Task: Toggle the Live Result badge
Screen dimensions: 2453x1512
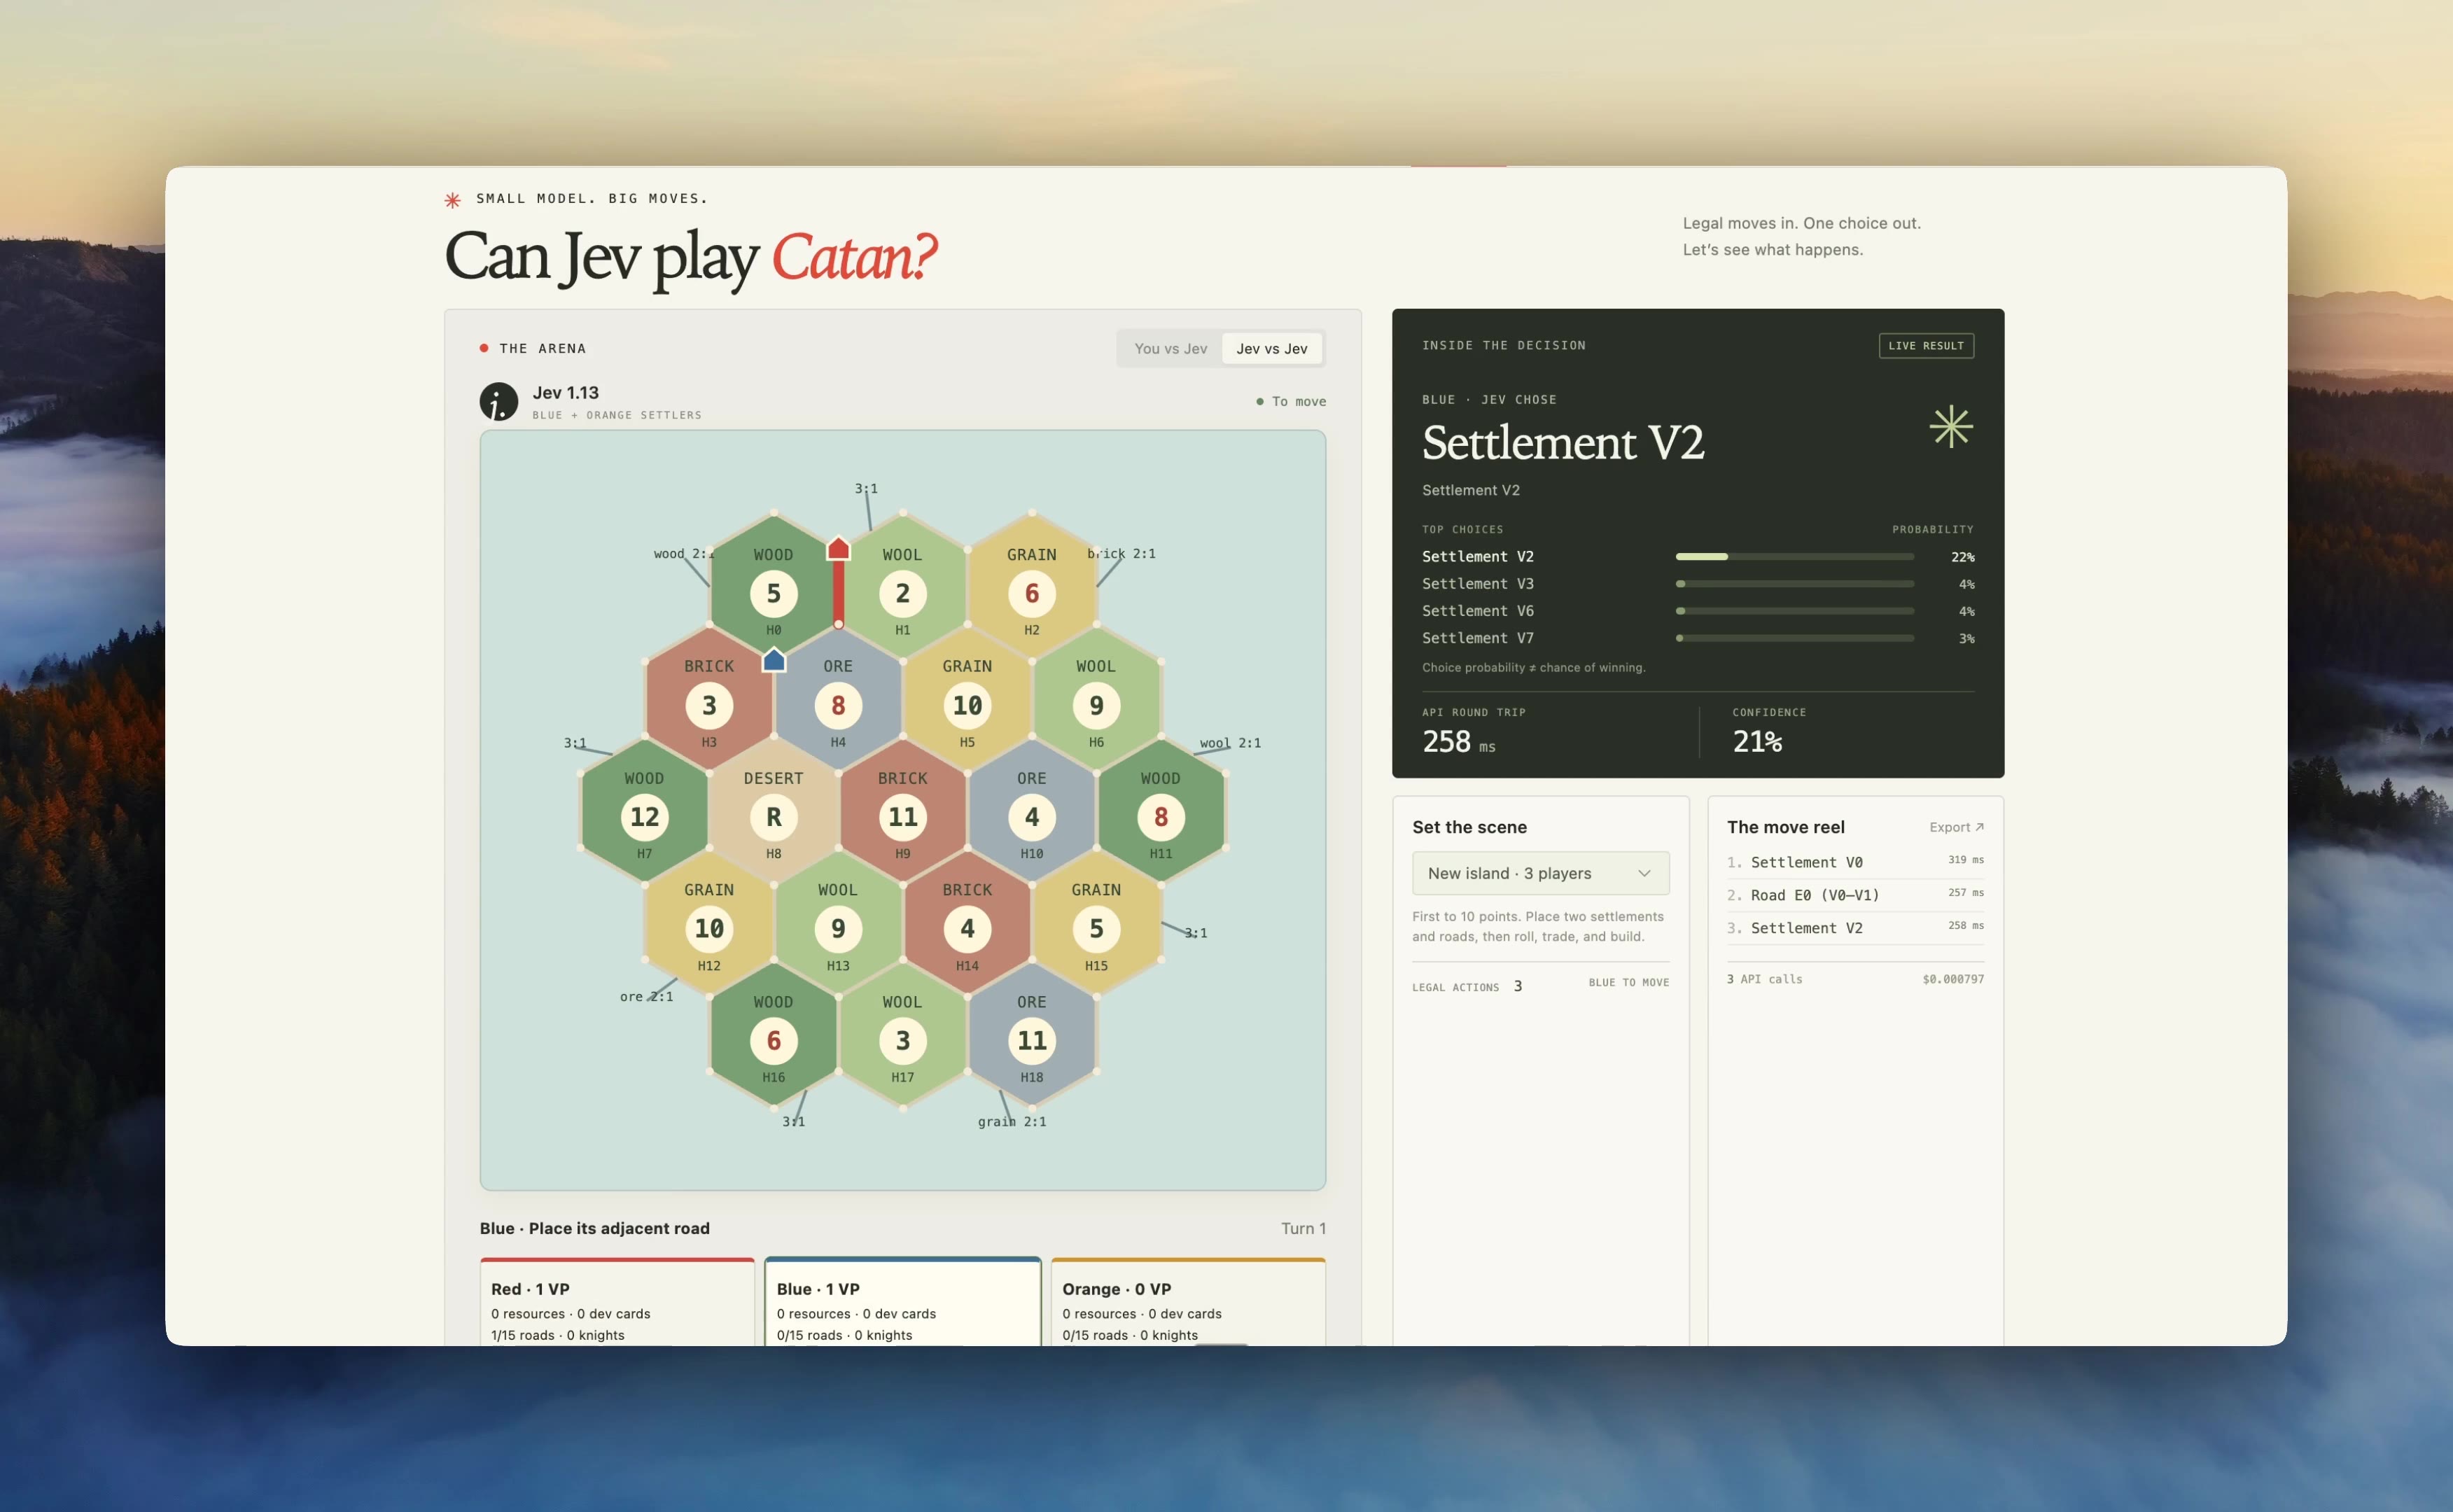Action: tap(1926, 346)
